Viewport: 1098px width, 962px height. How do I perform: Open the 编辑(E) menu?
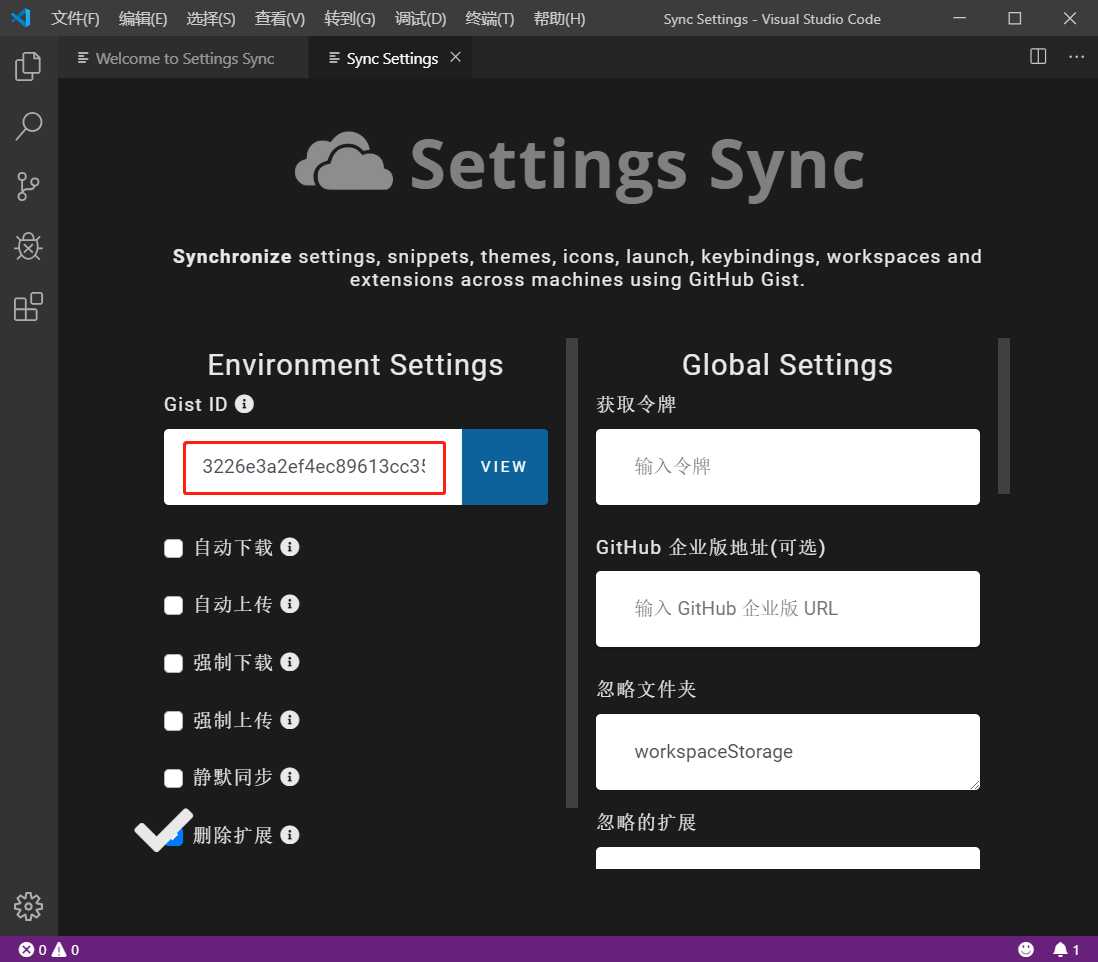(143, 18)
